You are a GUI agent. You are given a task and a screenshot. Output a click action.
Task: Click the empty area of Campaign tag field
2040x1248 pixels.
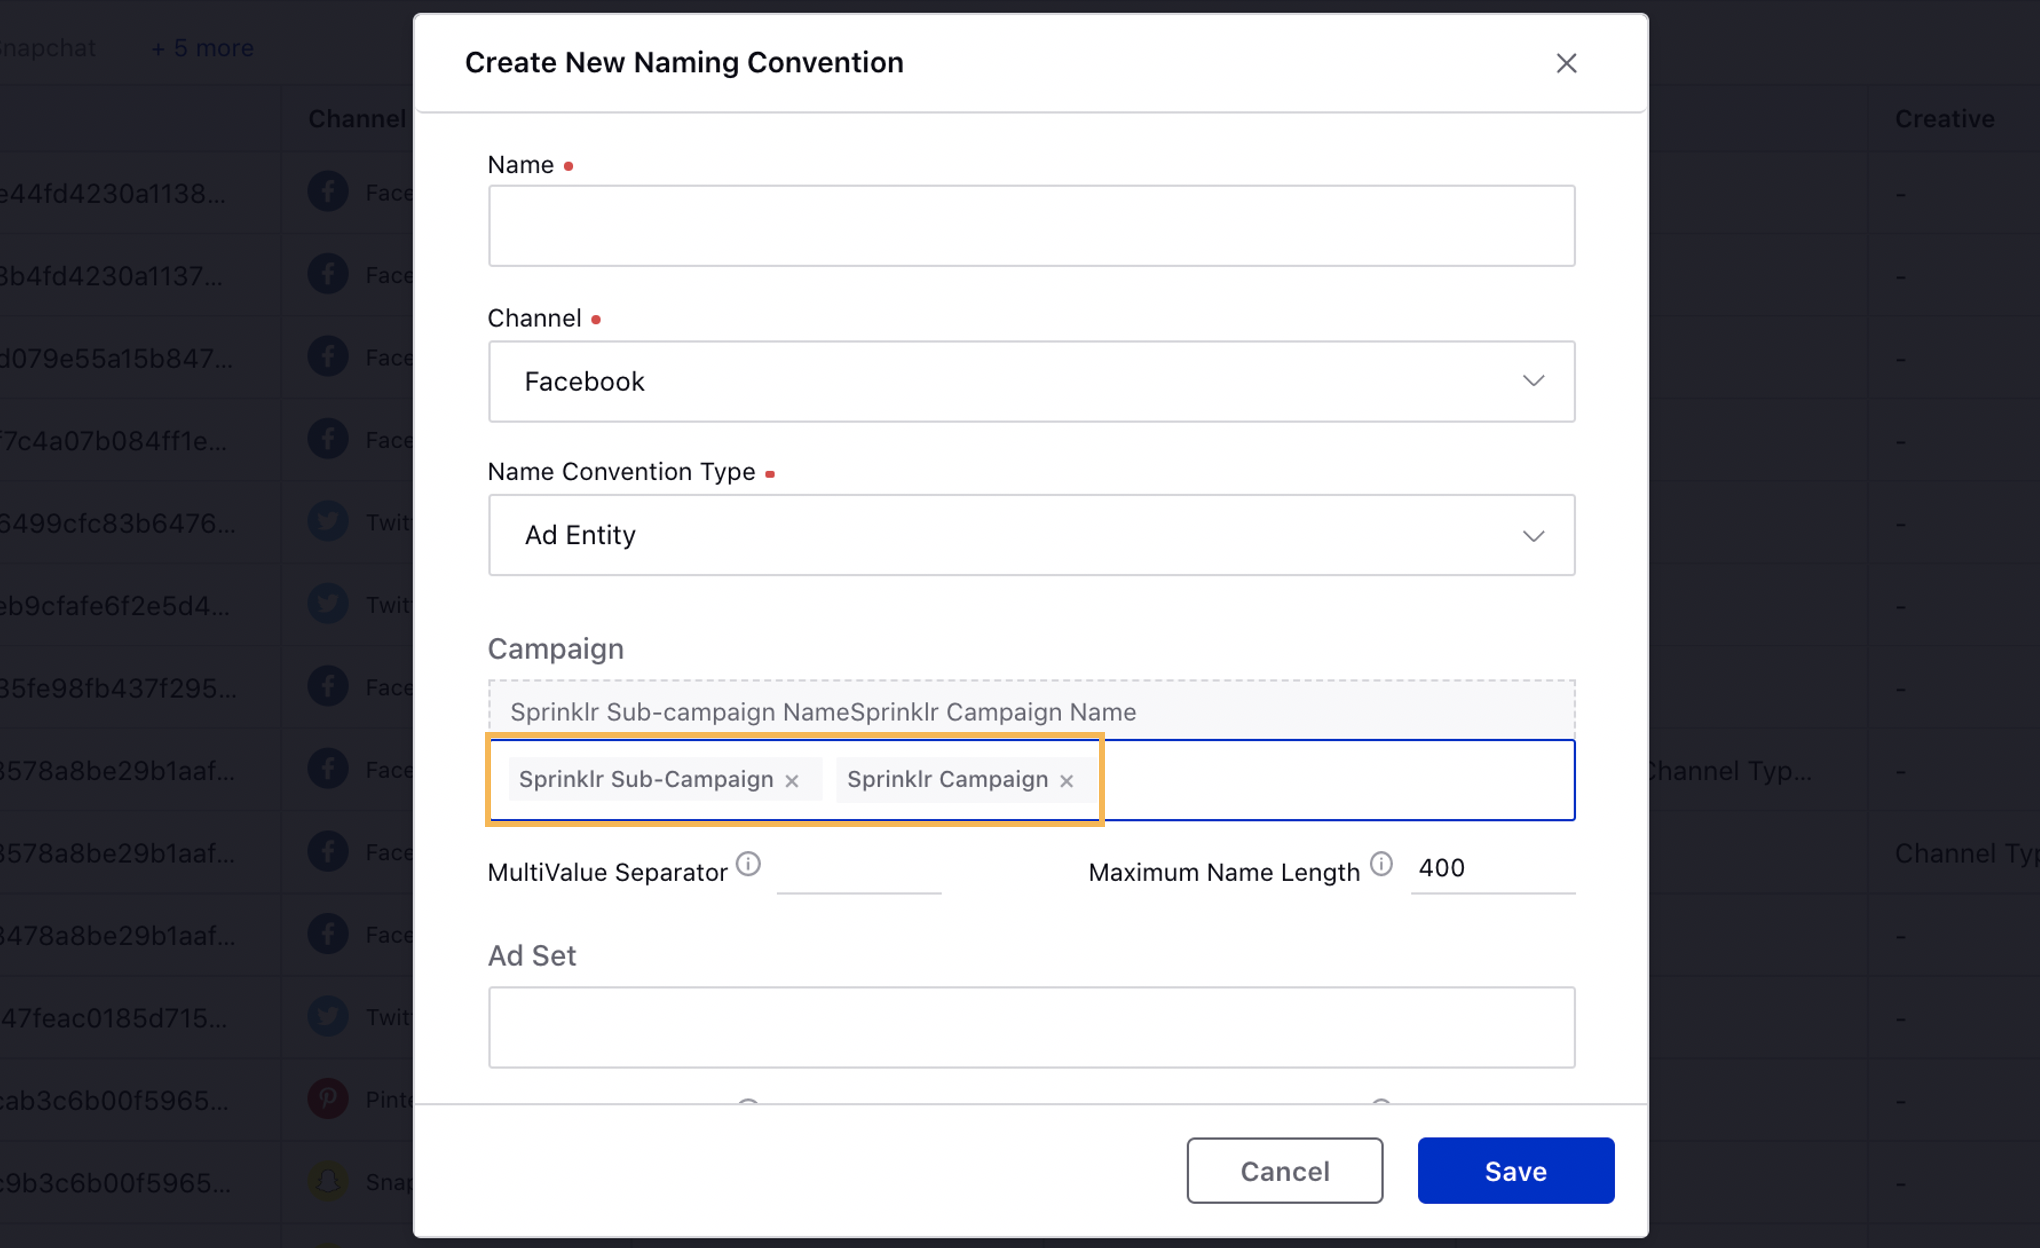1338,780
